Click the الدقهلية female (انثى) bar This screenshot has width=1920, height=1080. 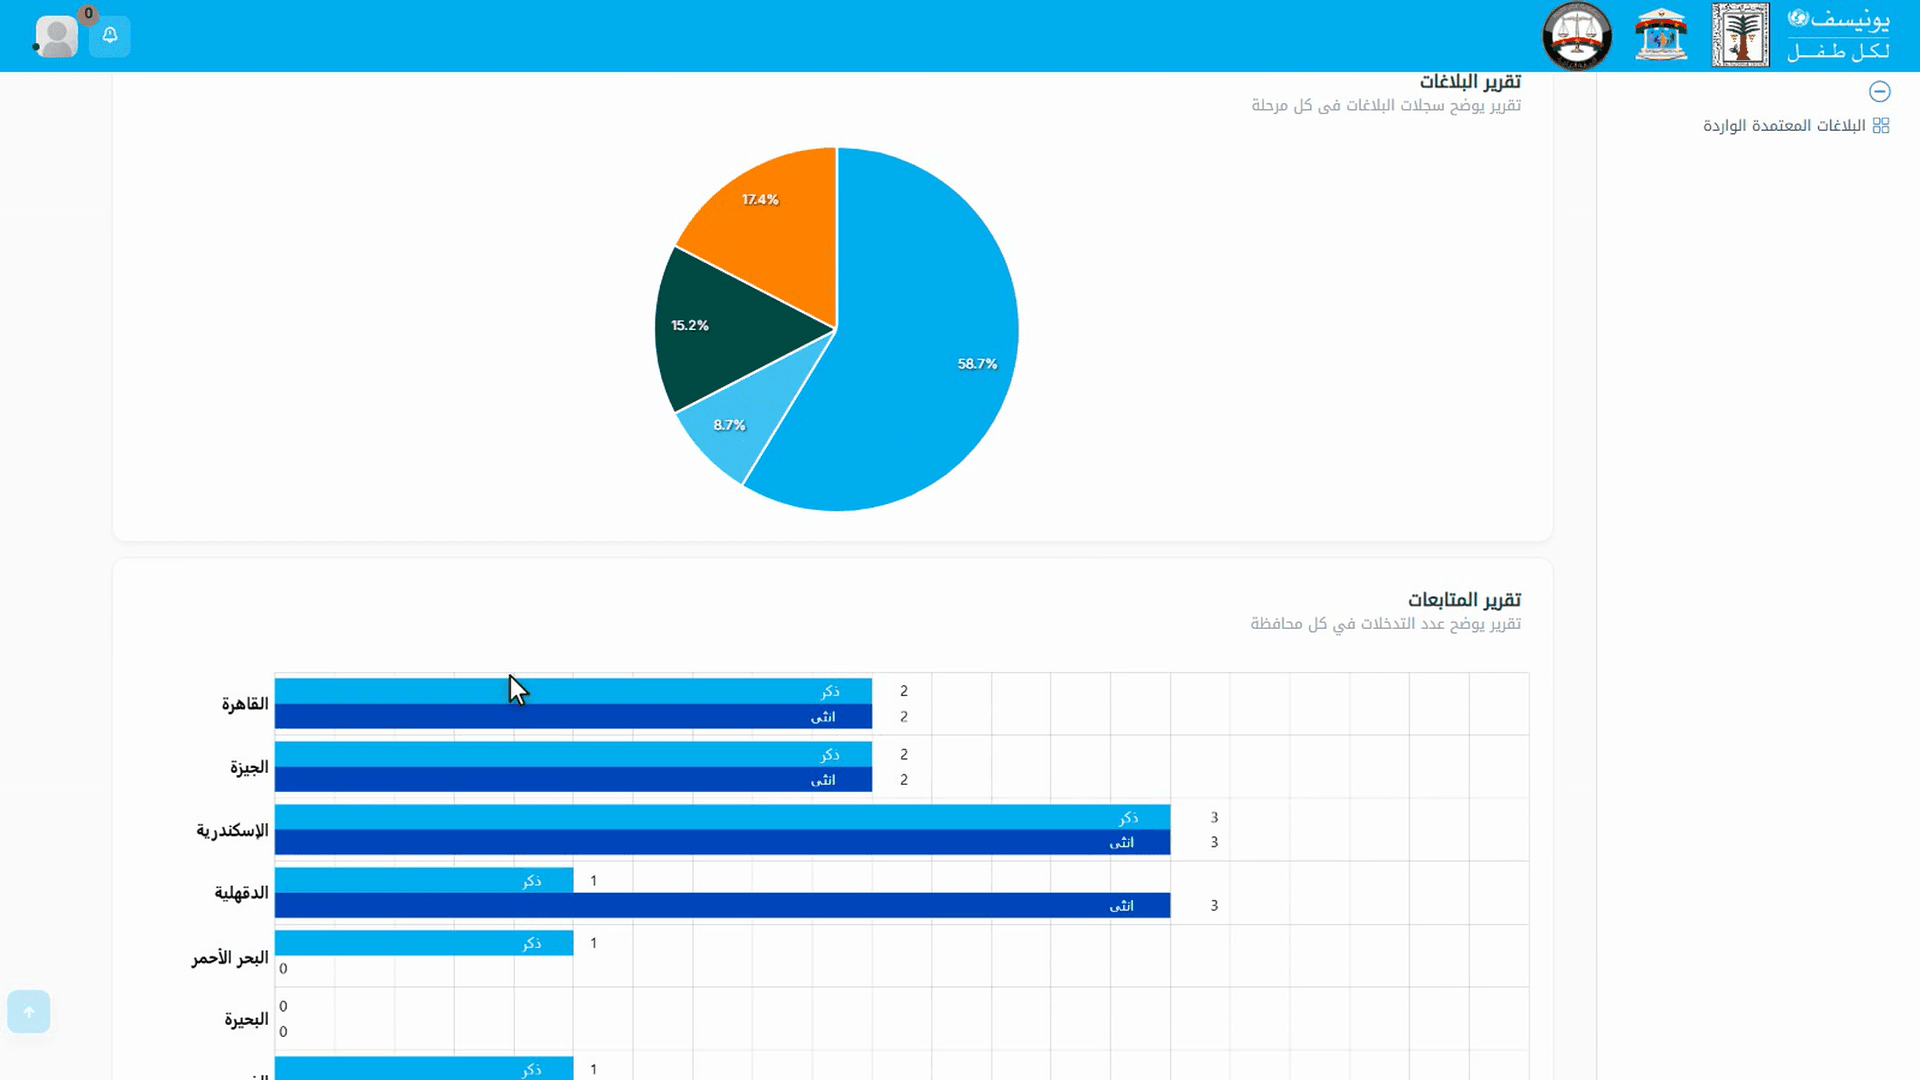coord(722,906)
